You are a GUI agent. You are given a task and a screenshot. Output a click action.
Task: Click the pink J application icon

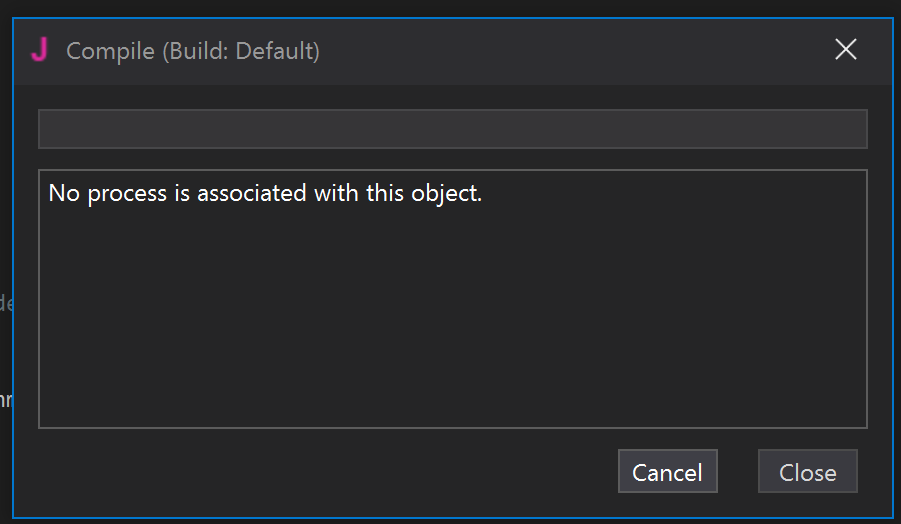point(39,50)
